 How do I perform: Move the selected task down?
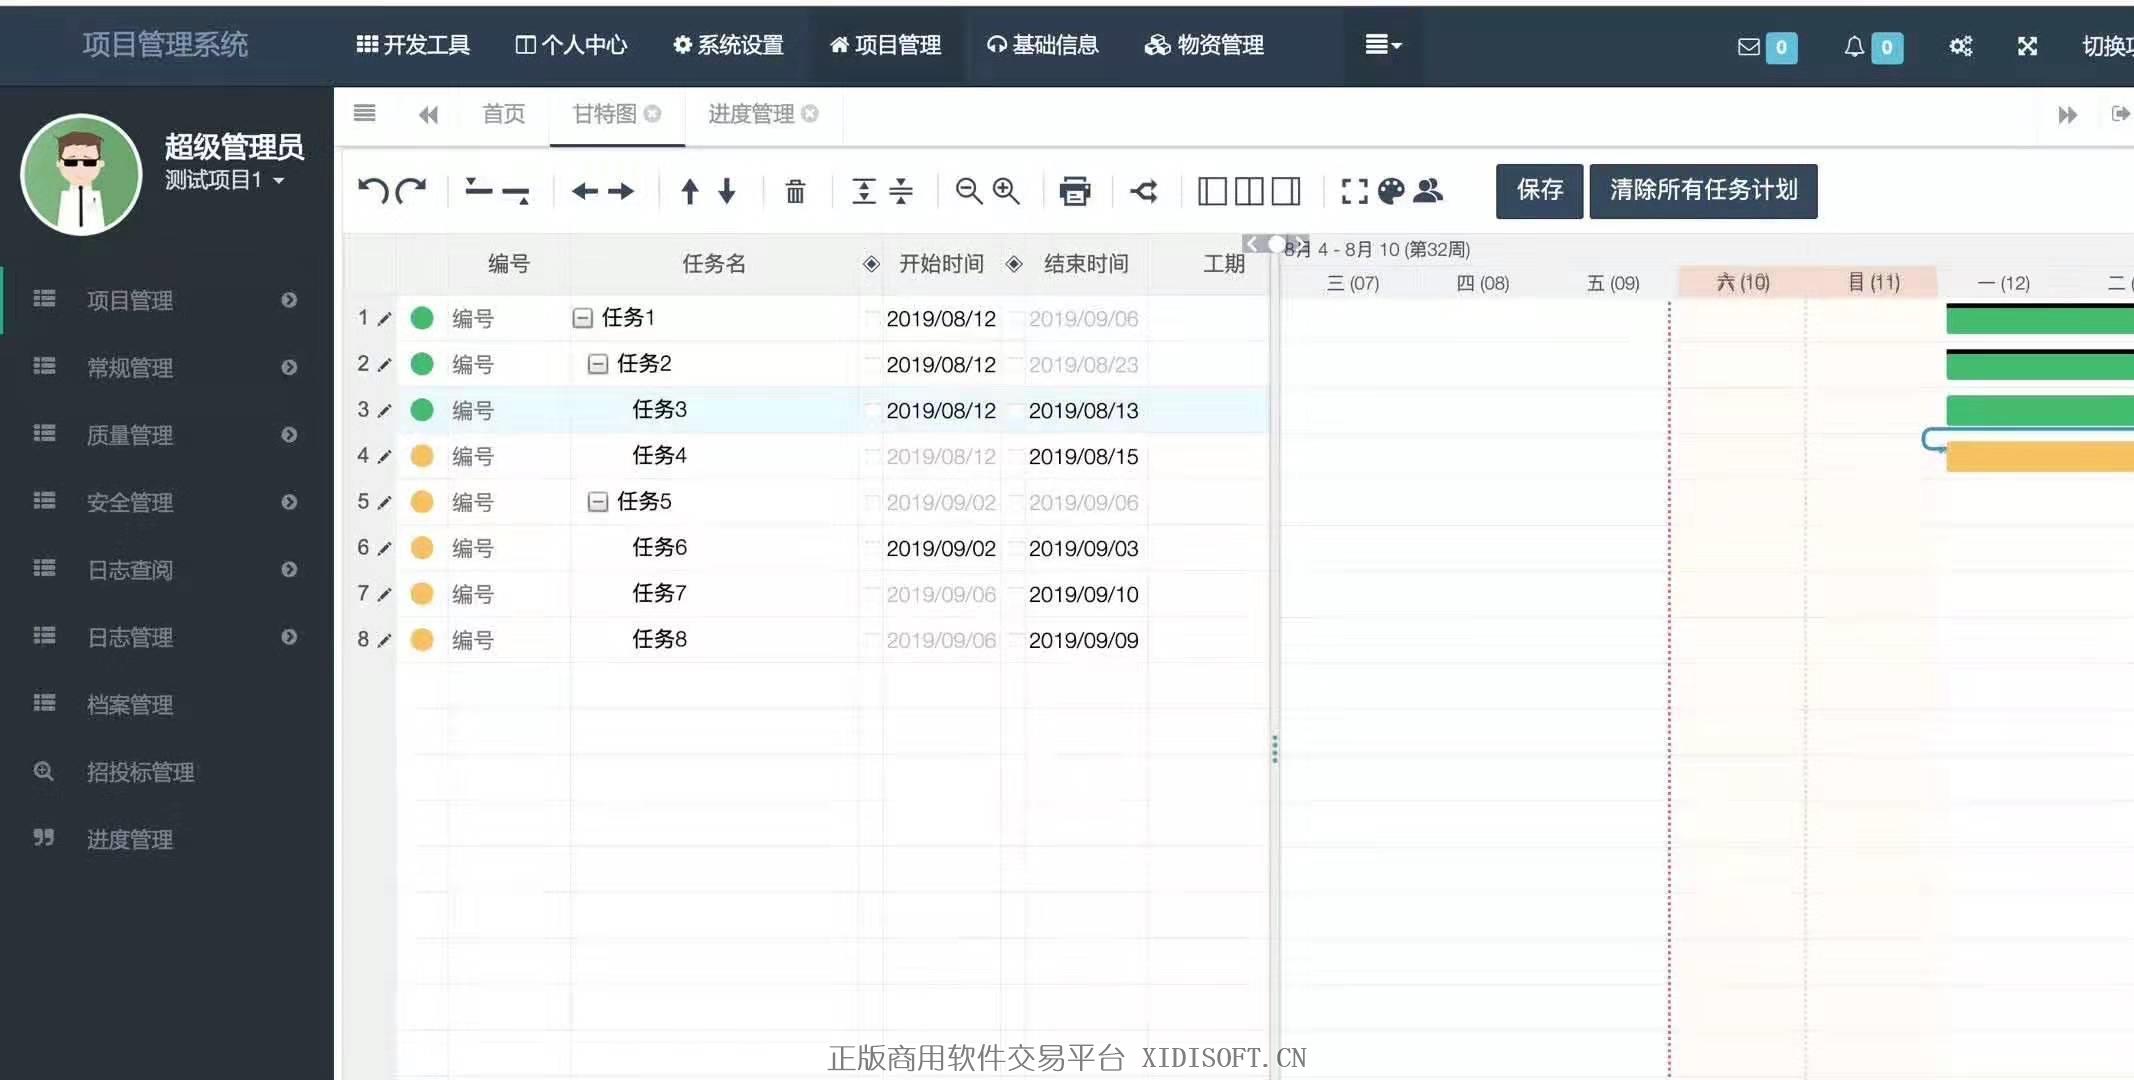[x=727, y=190]
